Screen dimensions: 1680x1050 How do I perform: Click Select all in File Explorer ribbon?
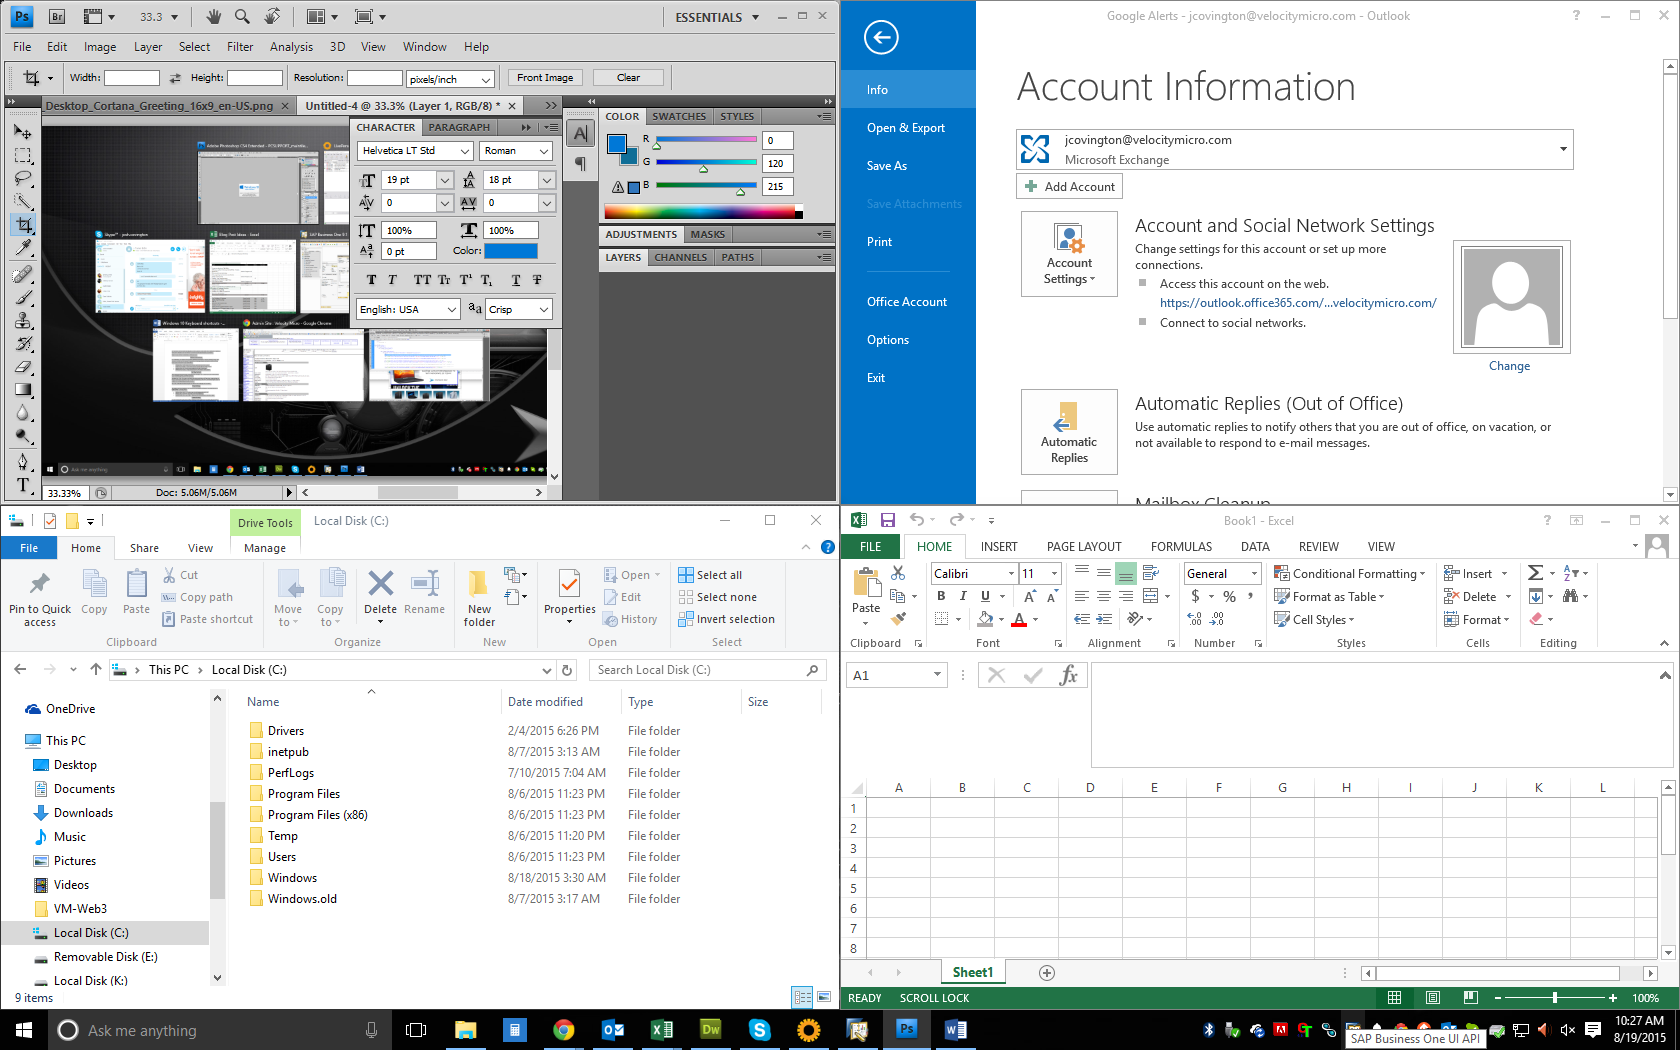point(710,575)
